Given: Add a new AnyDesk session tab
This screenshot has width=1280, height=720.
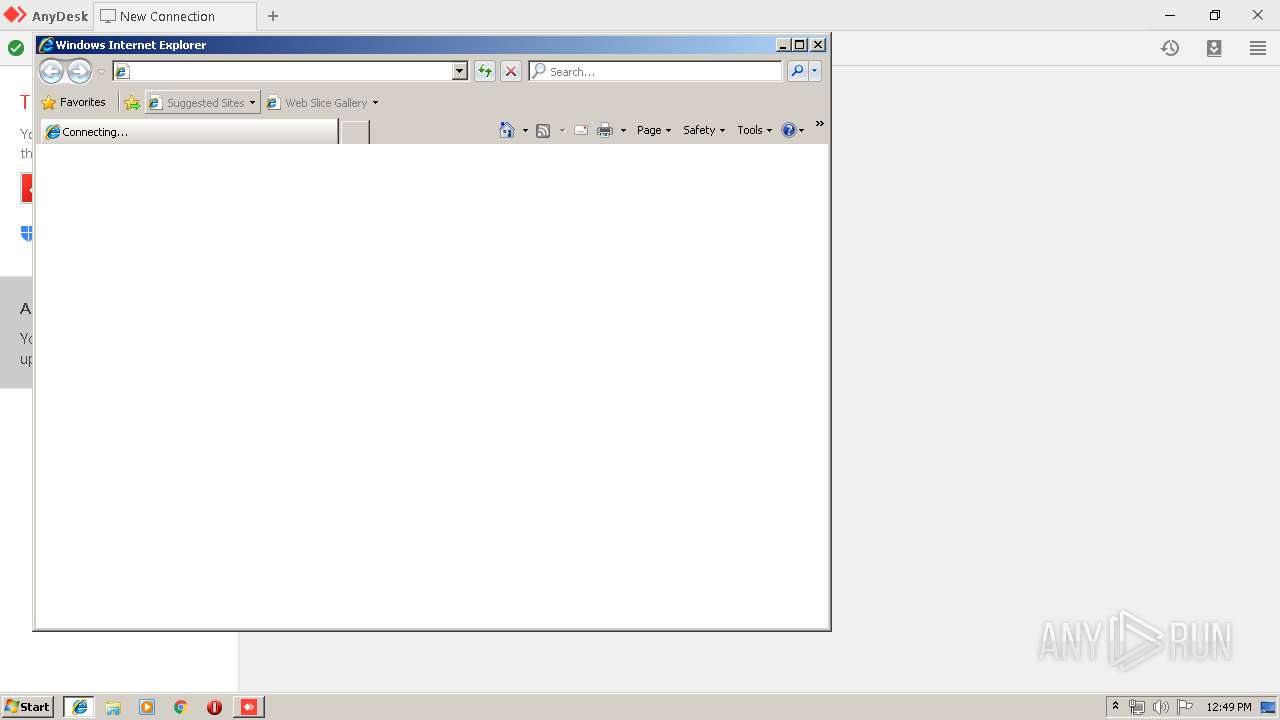Looking at the screenshot, I should [x=273, y=16].
